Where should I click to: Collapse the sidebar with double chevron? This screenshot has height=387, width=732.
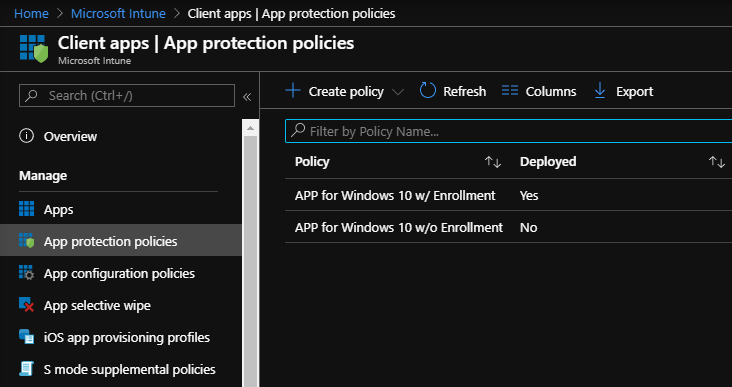tap(247, 97)
